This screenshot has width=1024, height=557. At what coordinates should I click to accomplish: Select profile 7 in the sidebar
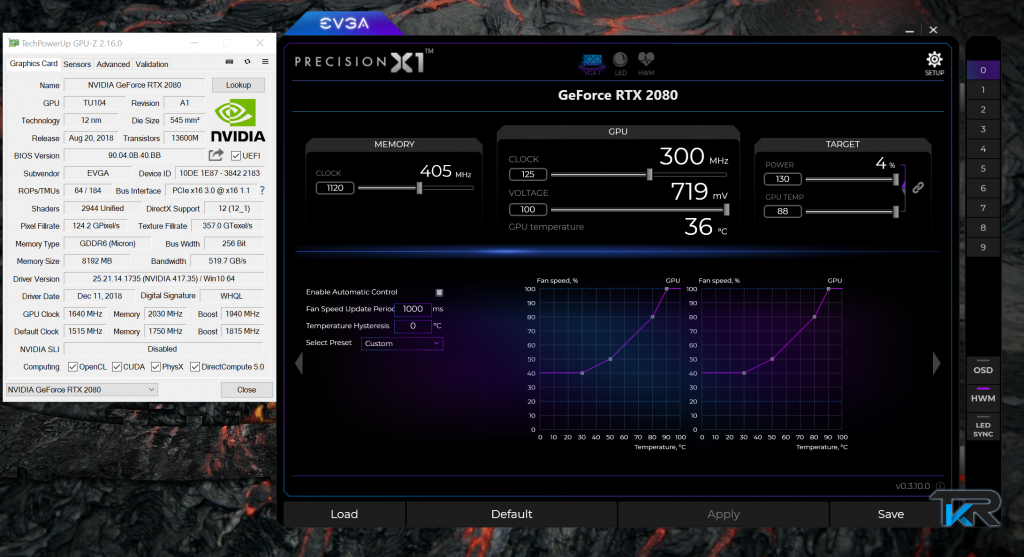pyautogui.click(x=983, y=208)
